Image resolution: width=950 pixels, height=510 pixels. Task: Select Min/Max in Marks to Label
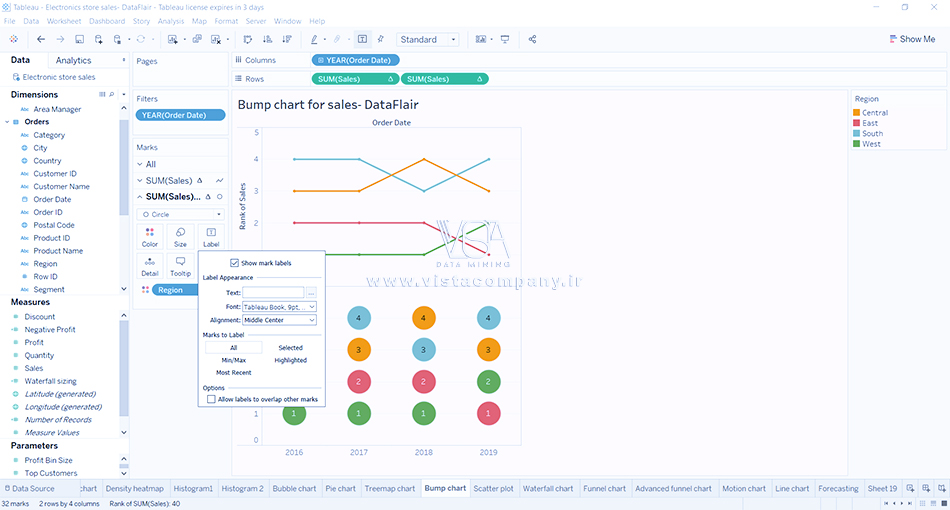pos(234,360)
